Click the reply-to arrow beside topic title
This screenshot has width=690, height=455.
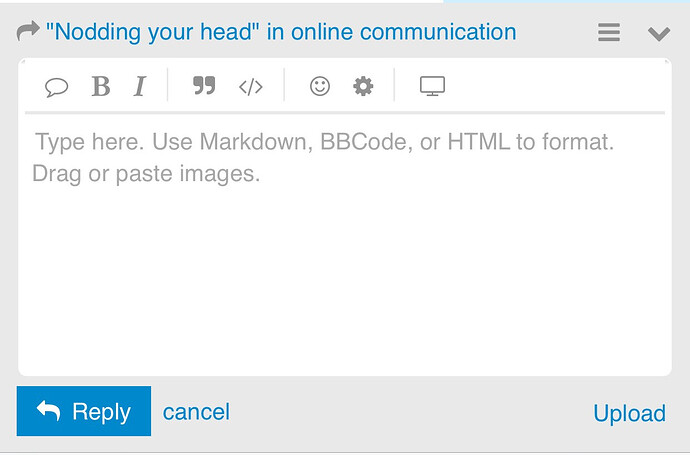click(28, 32)
